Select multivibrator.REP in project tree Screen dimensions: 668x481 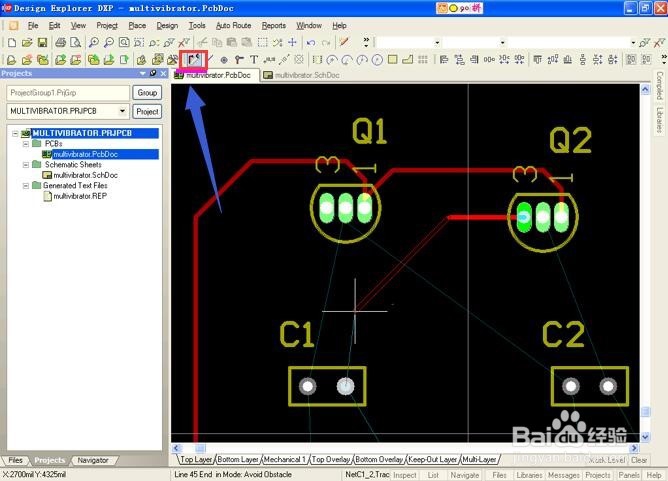click(x=80, y=196)
